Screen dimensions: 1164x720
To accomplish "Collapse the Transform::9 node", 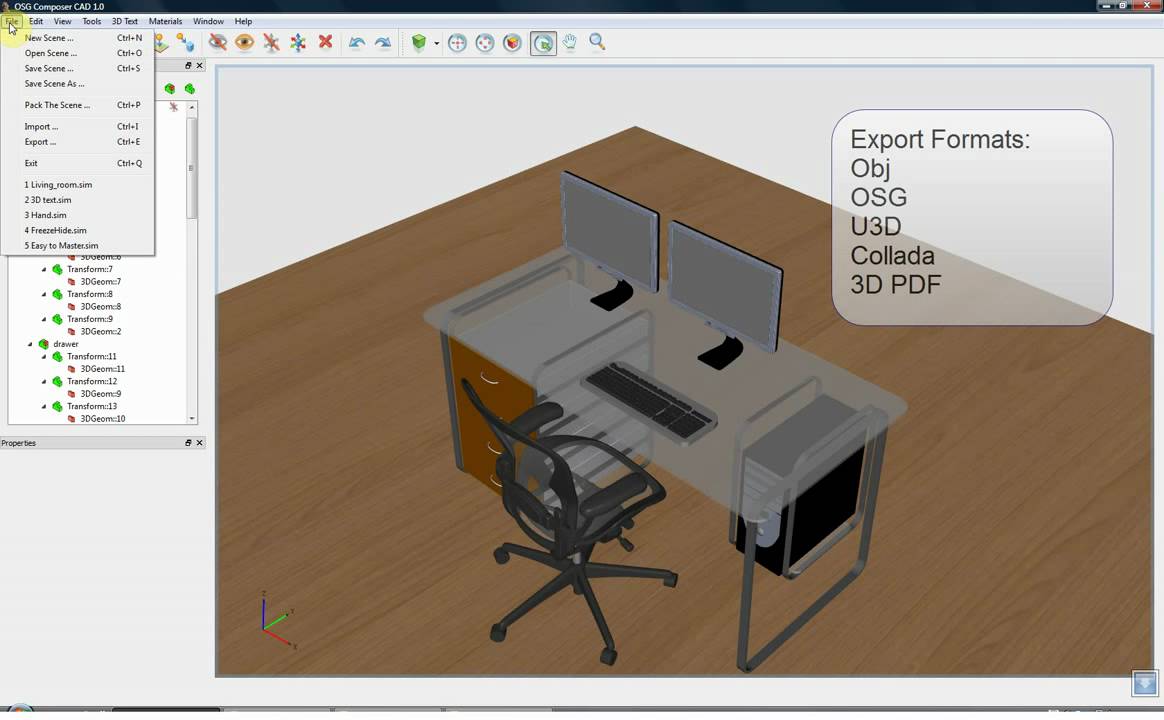I will point(44,319).
